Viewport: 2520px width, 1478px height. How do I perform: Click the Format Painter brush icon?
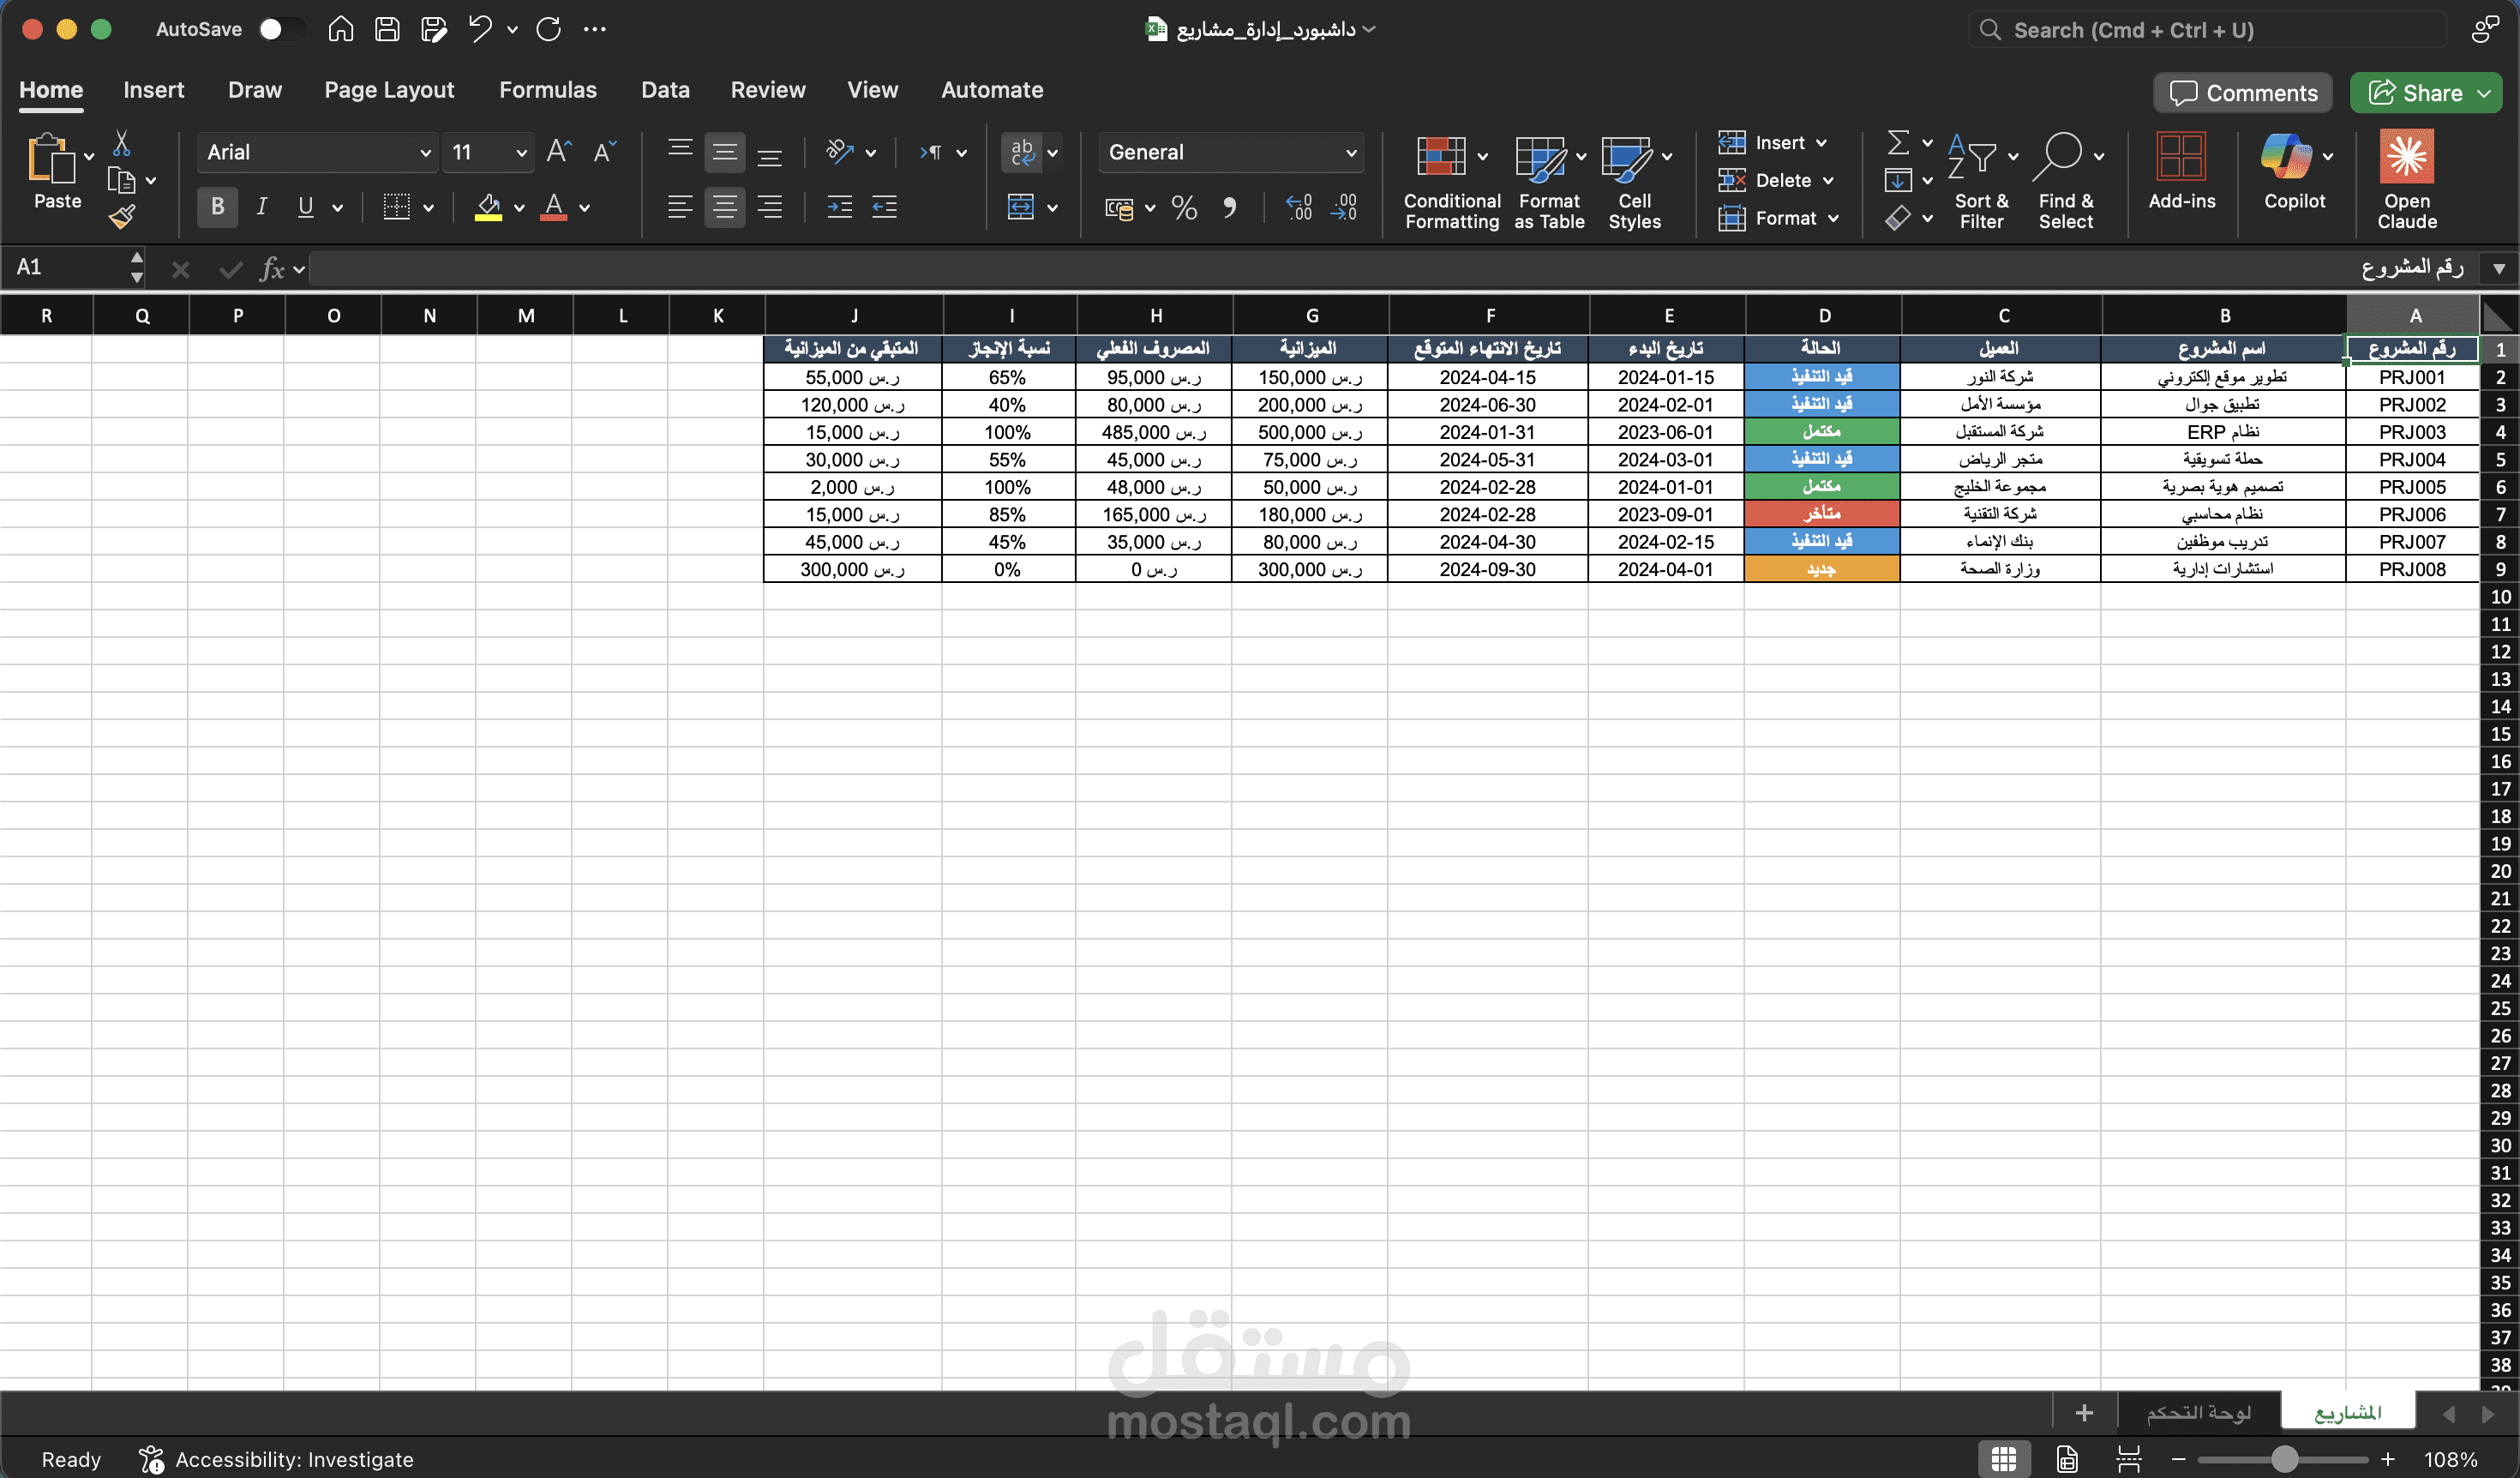pos(122,216)
